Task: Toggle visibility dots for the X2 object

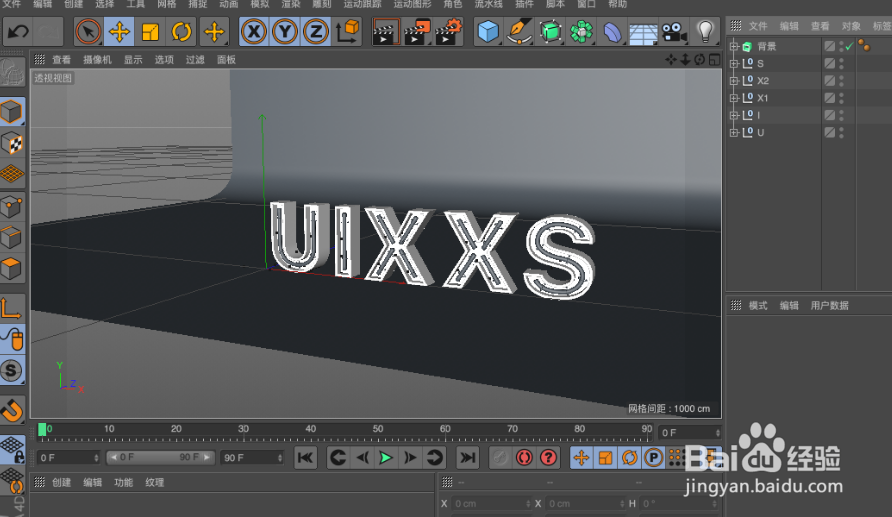Action: [841, 81]
